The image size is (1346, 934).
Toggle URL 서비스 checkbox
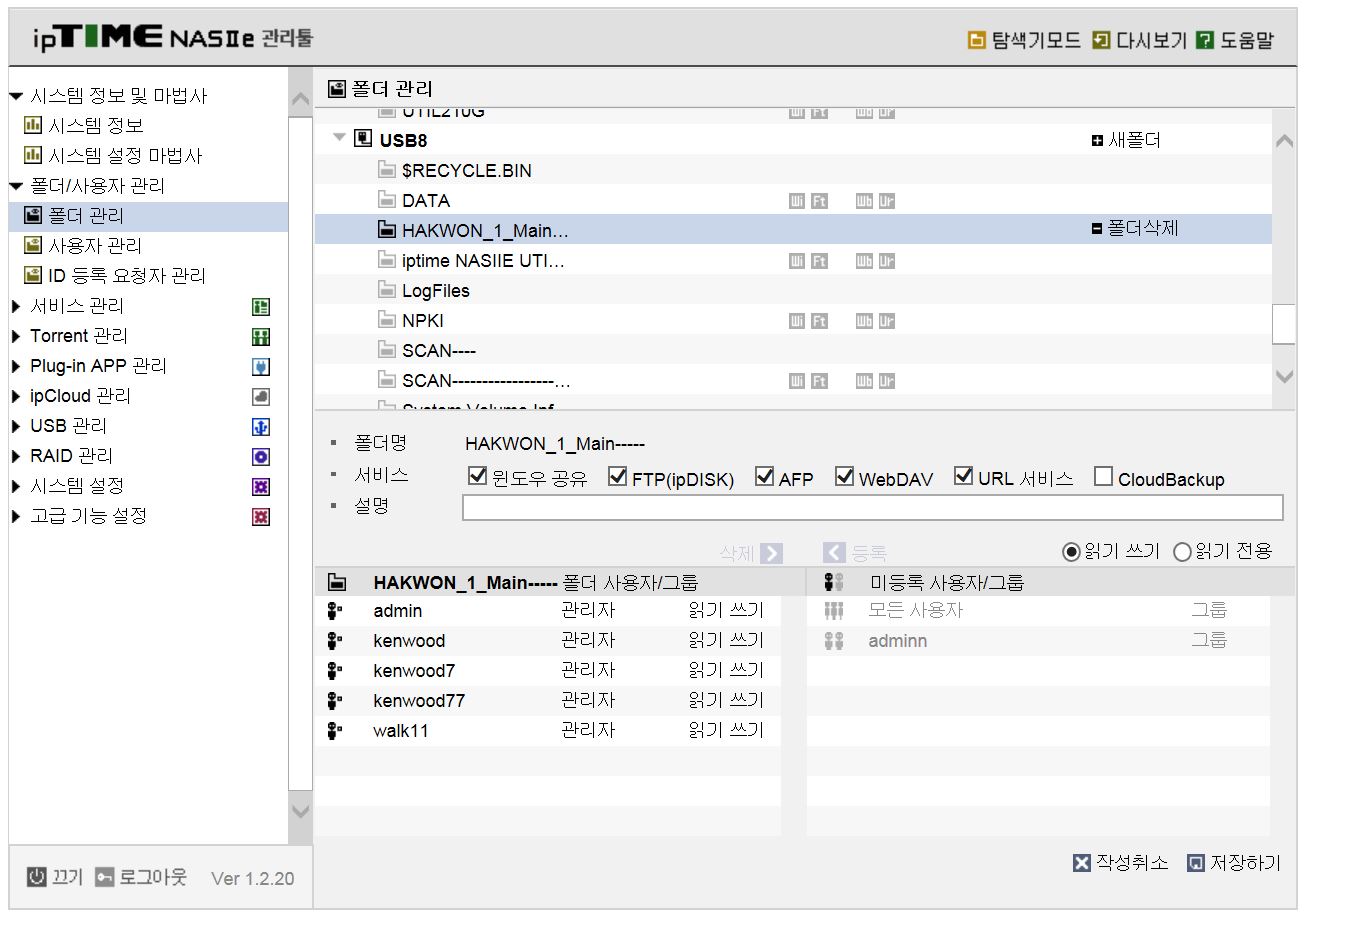click(x=964, y=476)
